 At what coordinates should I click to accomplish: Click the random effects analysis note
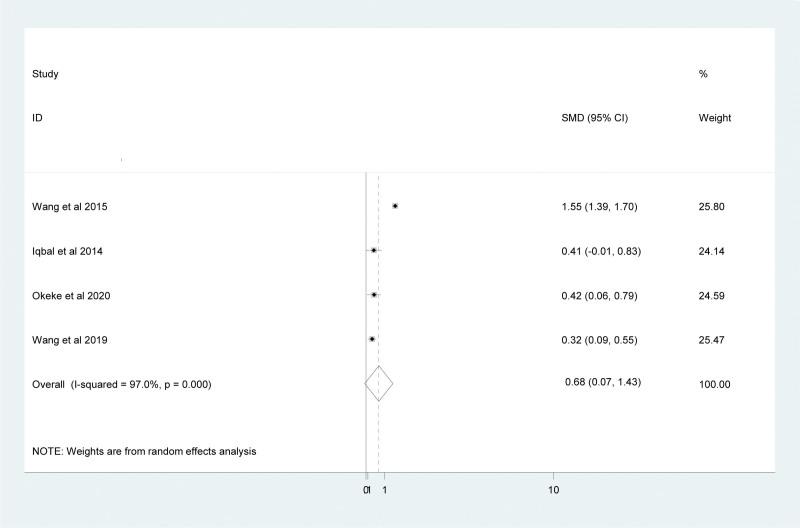[144, 451]
